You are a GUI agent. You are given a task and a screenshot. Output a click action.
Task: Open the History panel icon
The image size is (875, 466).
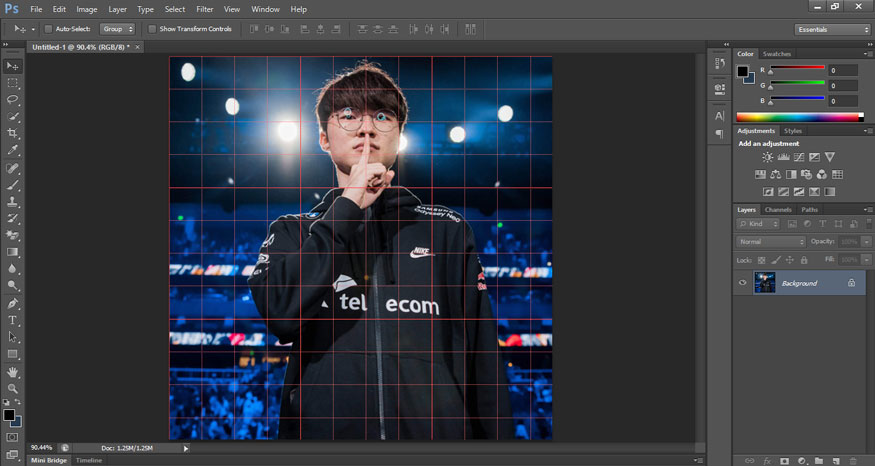[x=719, y=64]
